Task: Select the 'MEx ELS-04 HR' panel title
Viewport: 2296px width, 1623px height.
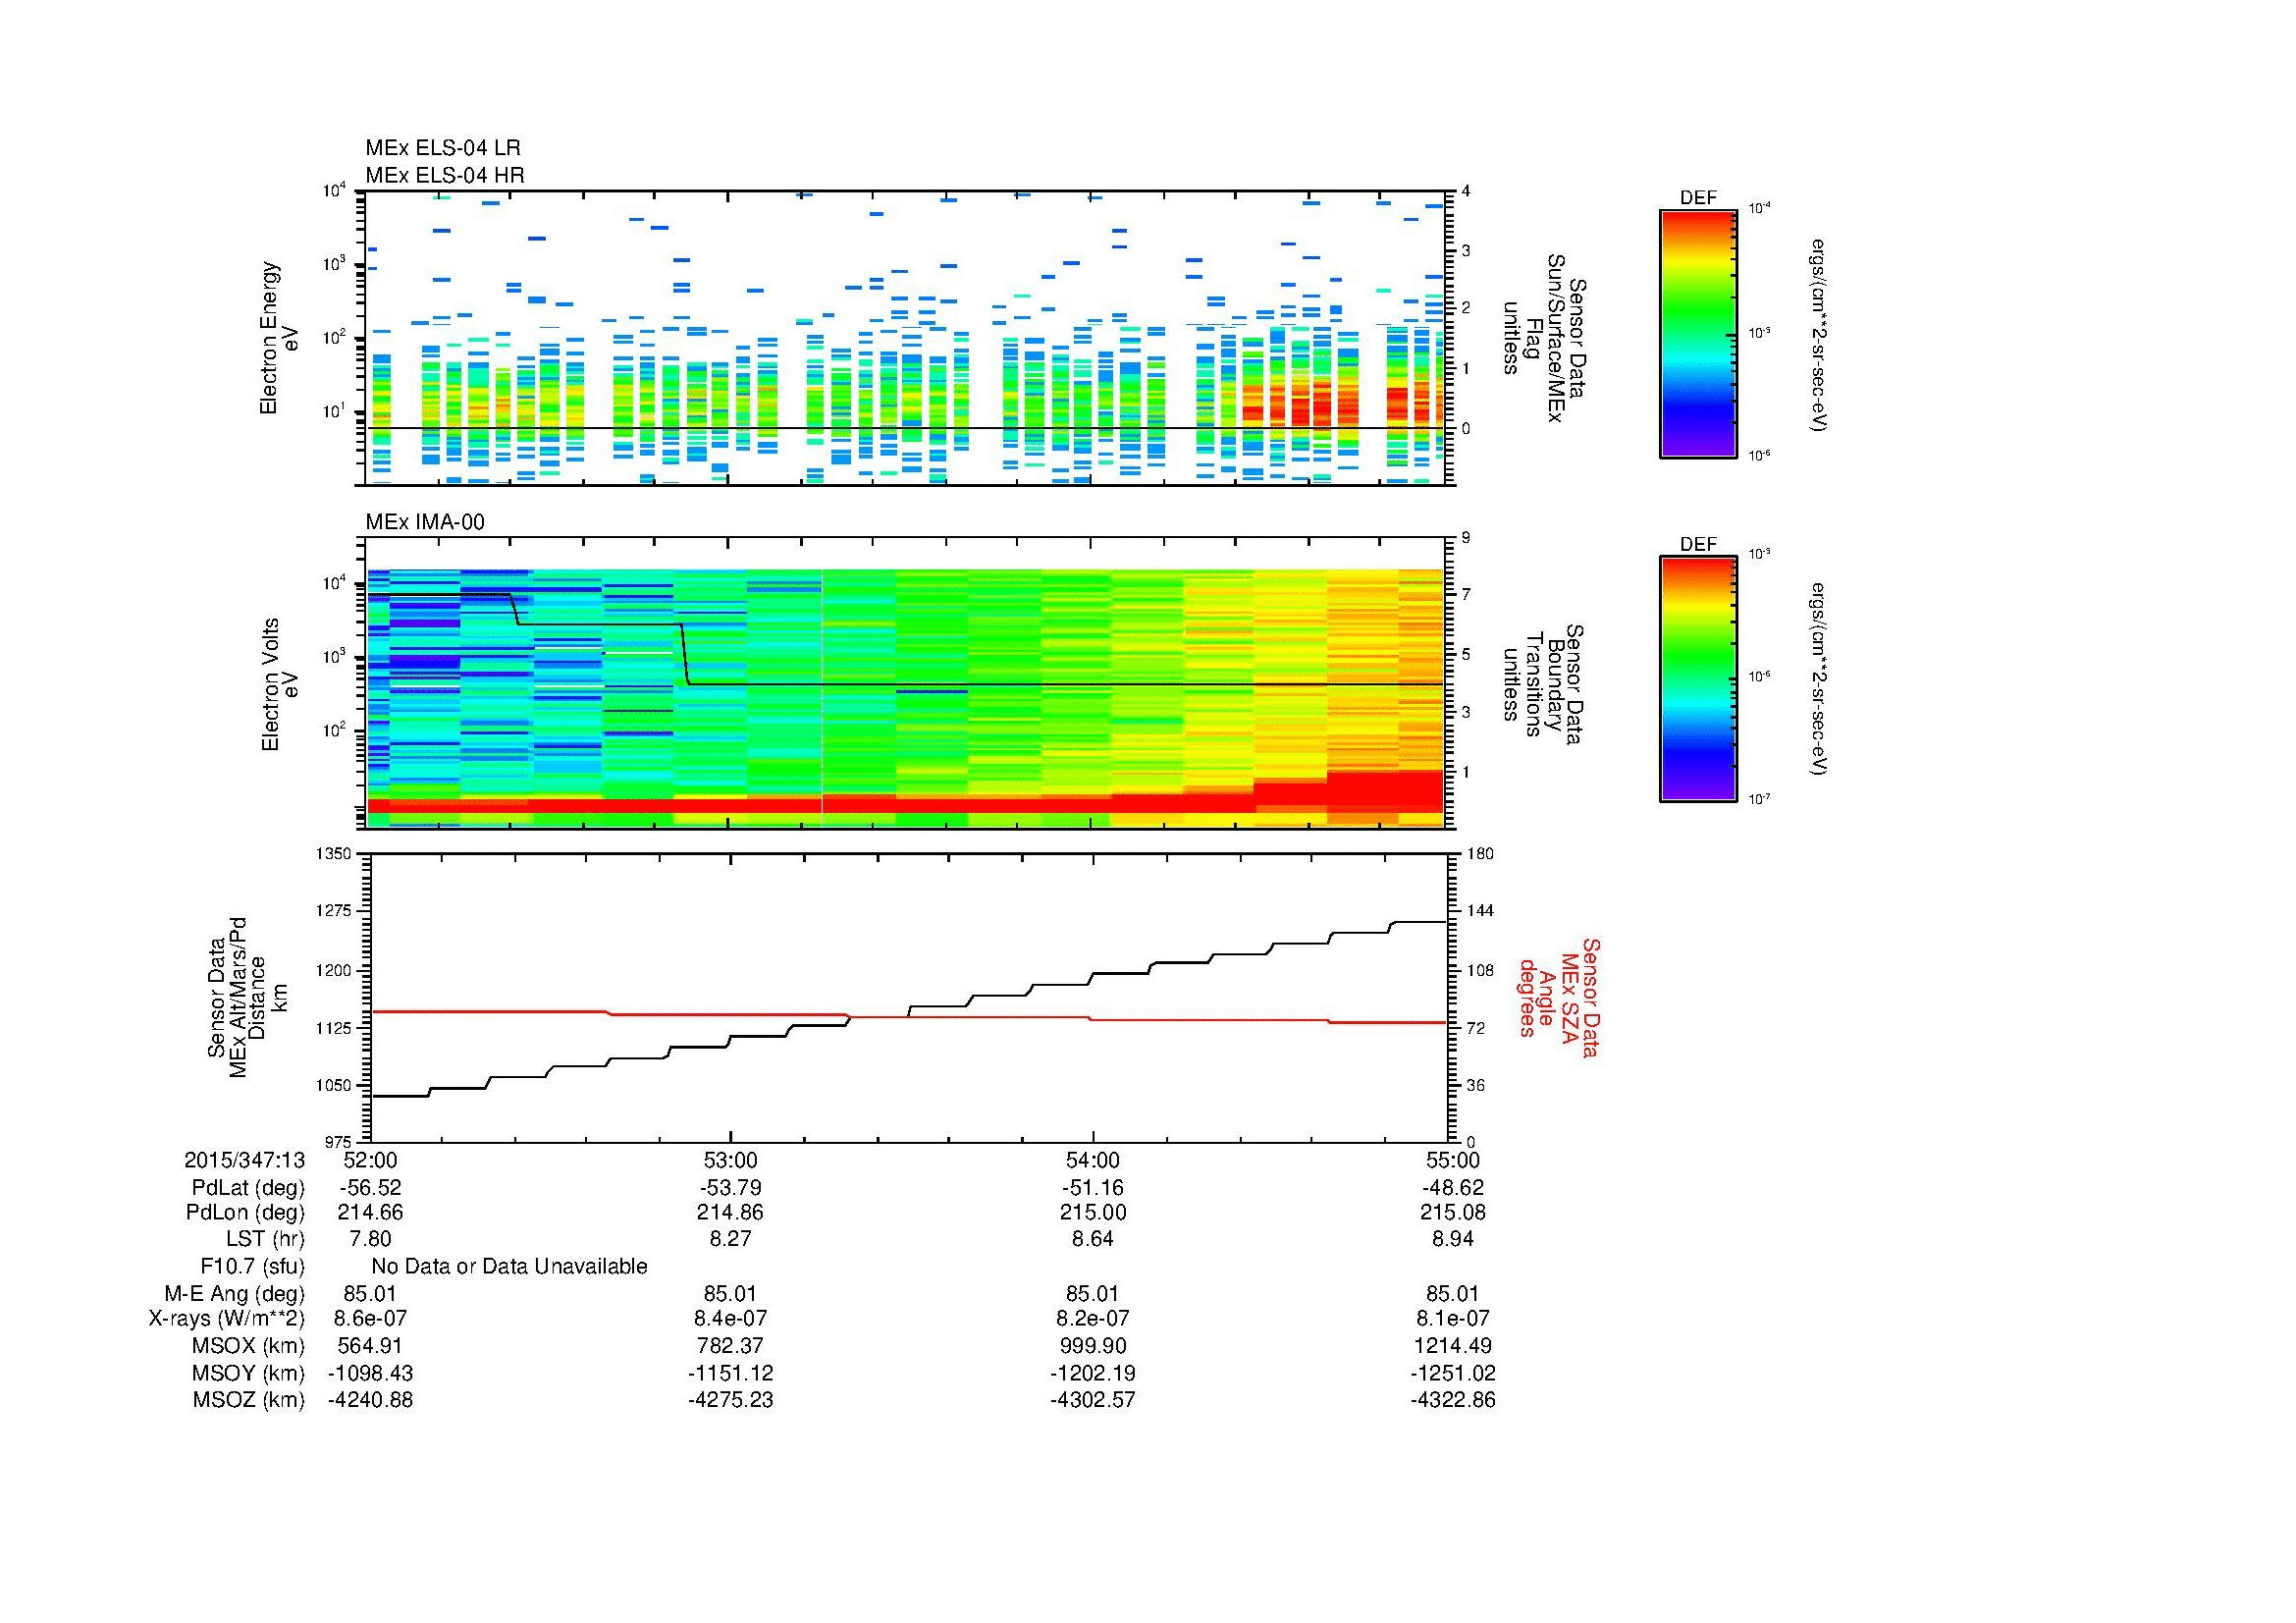Action: (445, 175)
